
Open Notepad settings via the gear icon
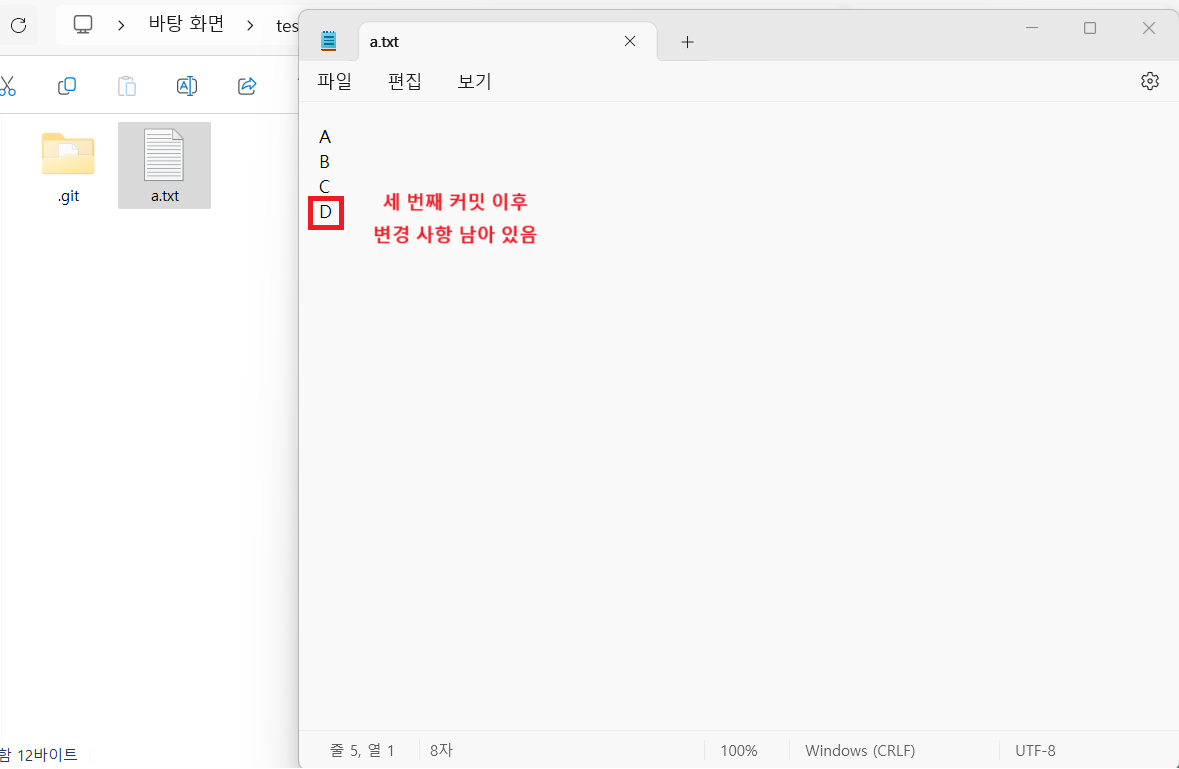pyautogui.click(x=1149, y=81)
